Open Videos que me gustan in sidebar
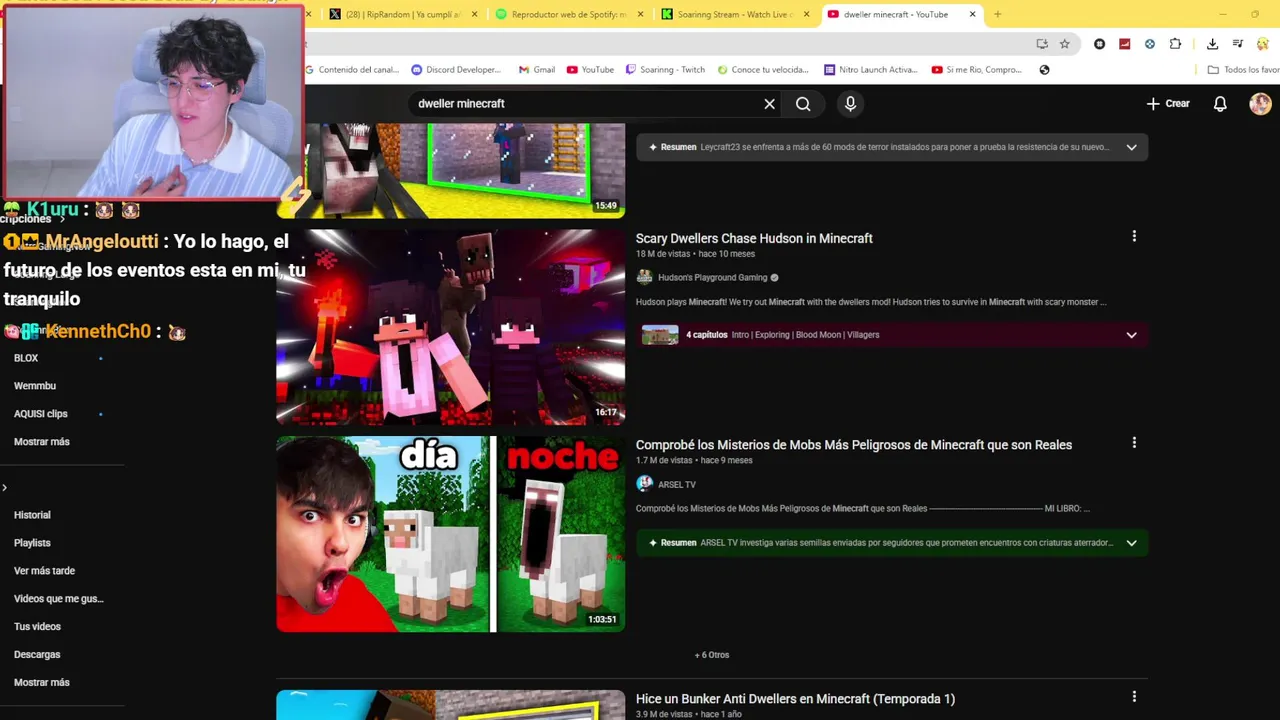 (59, 599)
